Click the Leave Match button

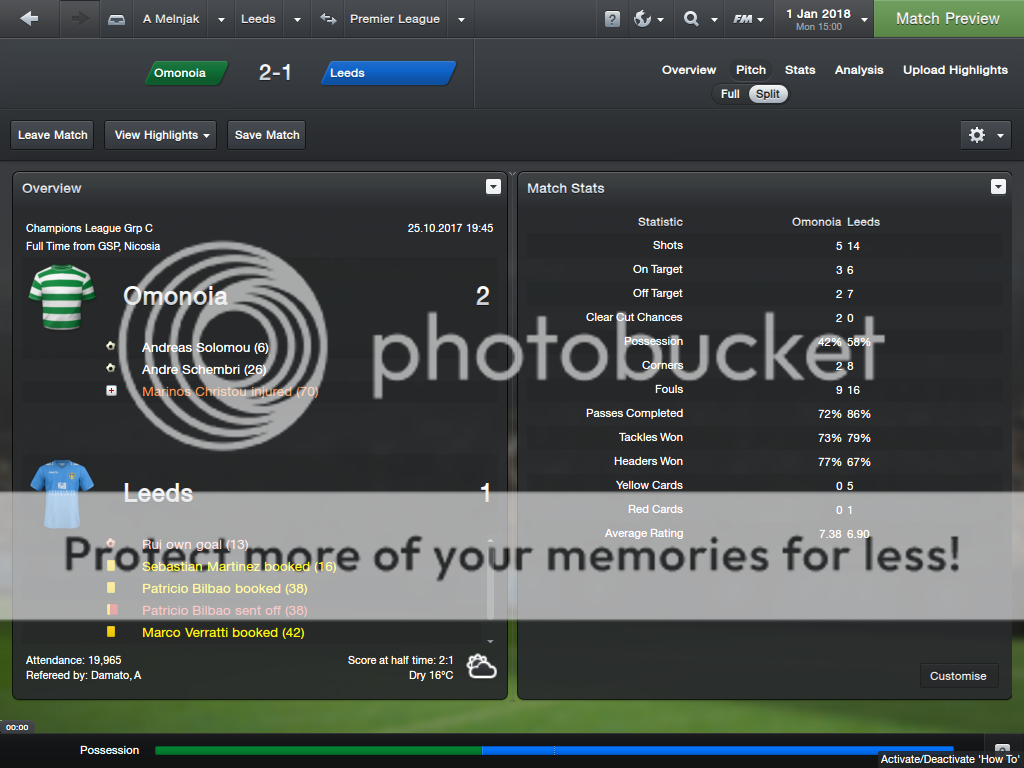click(x=53, y=135)
